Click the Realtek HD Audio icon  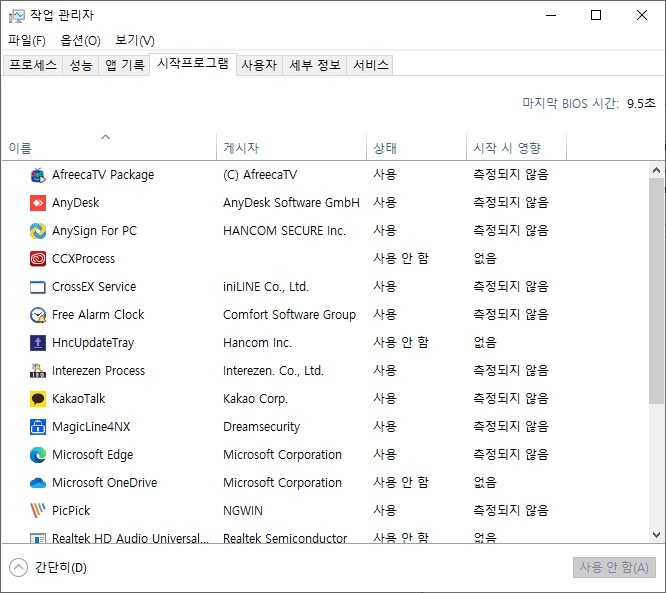[x=38, y=538]
